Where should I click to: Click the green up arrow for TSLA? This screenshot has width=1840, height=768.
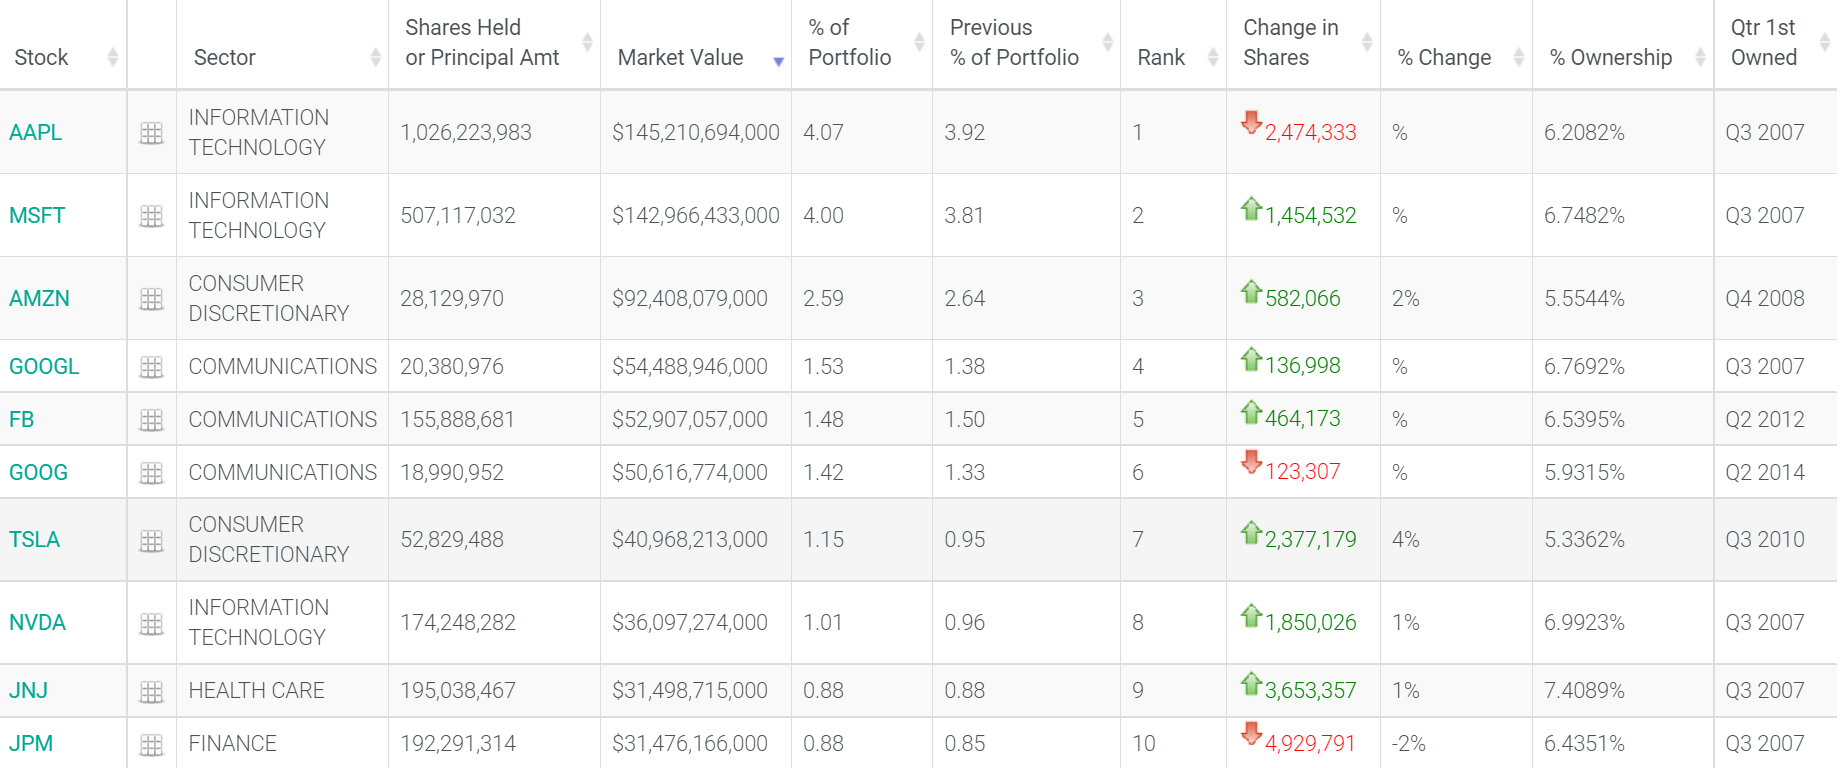point(1251,532)
